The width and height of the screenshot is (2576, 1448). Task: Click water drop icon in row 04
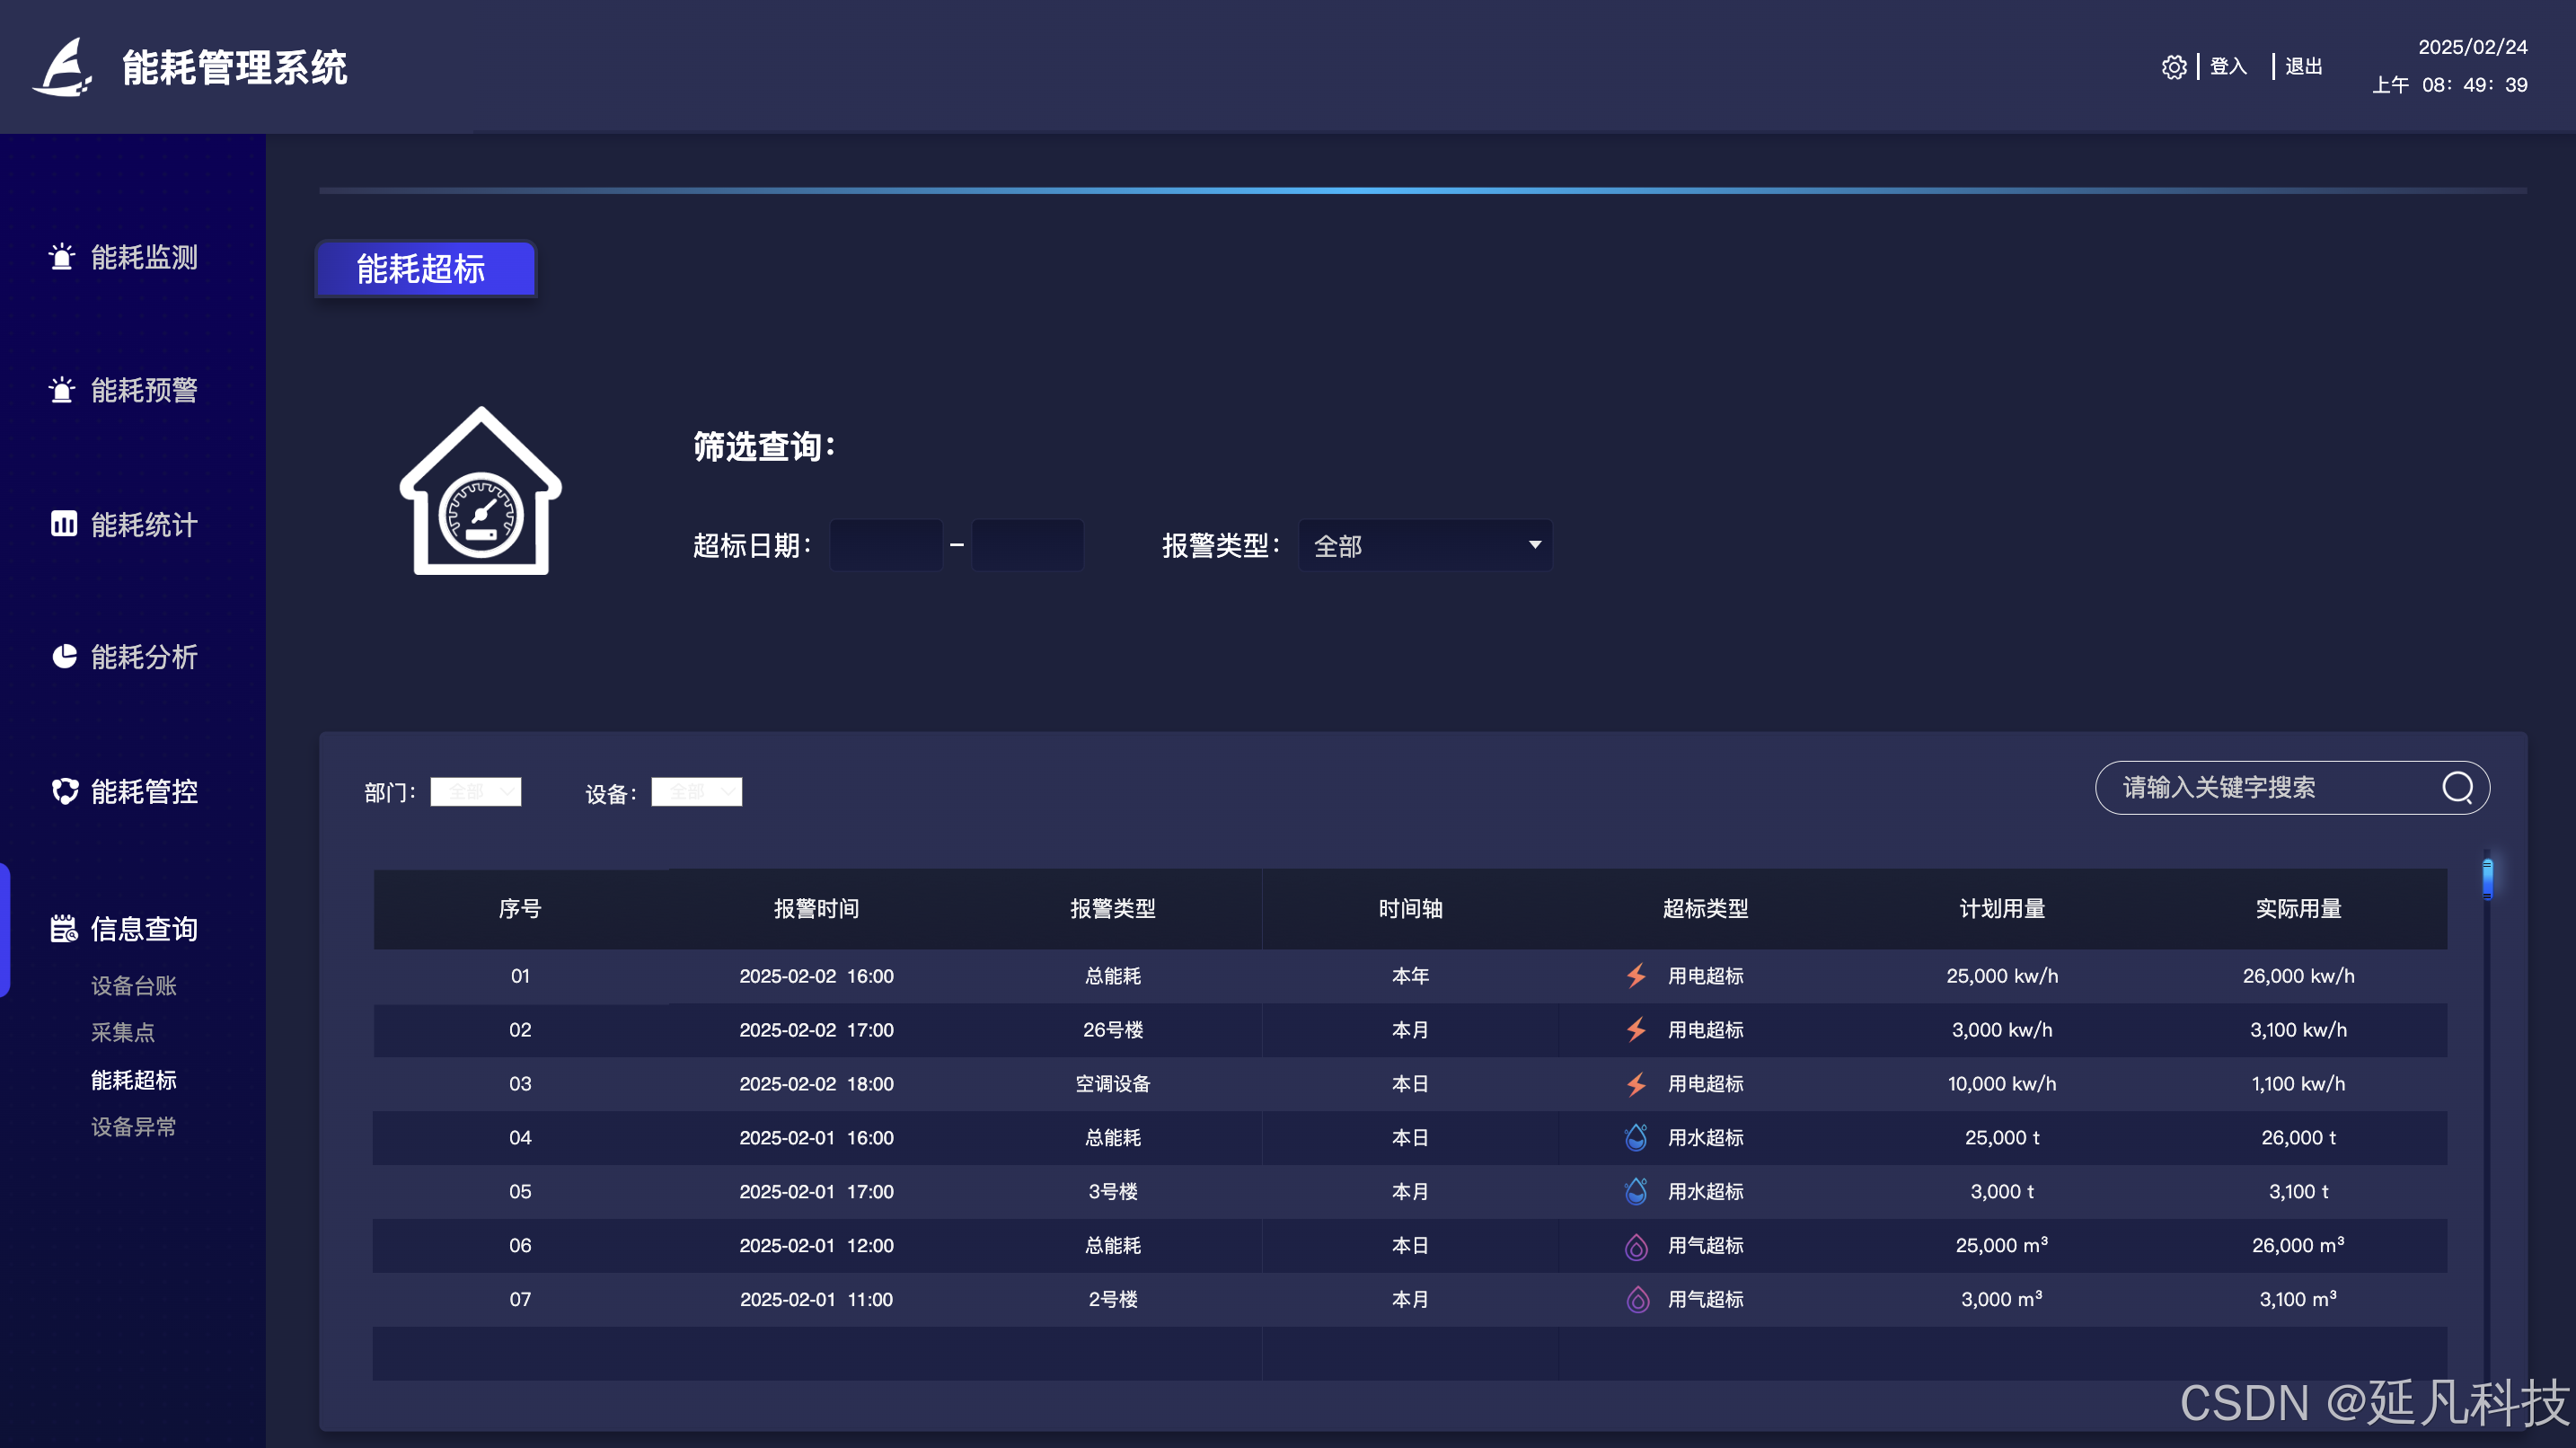pos(1636,1137)
